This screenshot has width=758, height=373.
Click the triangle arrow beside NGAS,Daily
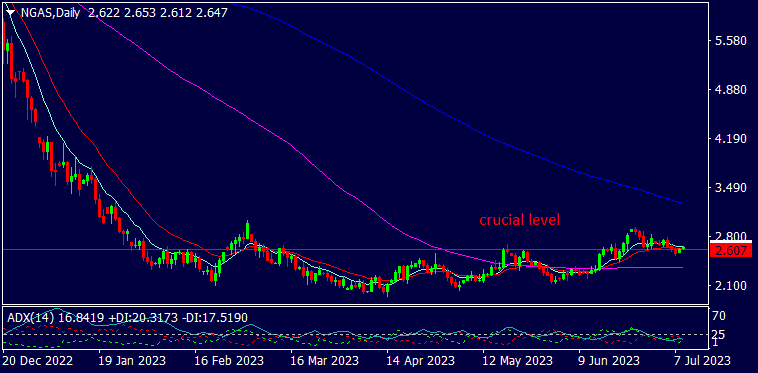12,12
